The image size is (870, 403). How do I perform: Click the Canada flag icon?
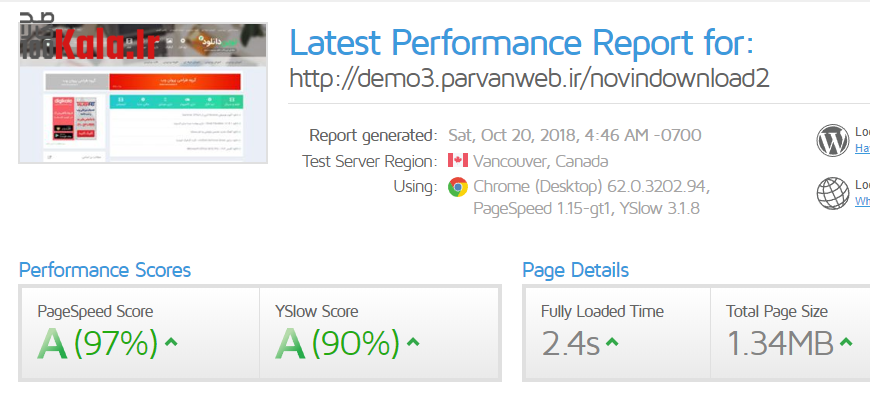458,161
